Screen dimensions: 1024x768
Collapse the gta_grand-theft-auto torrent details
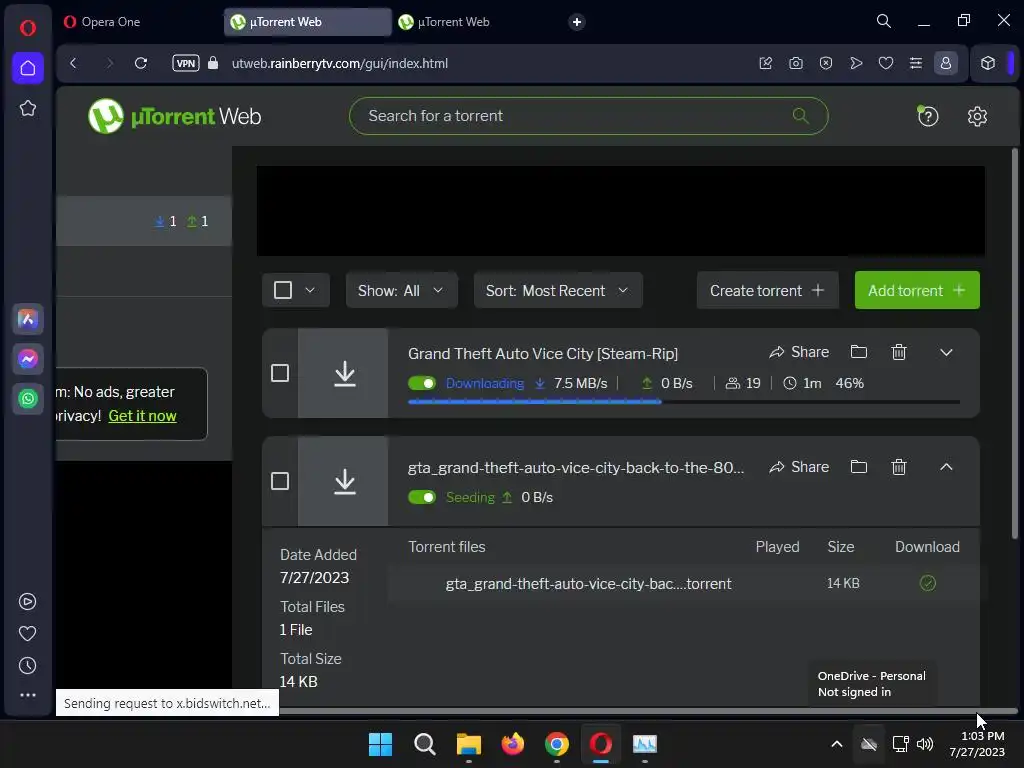coord(946,467)
